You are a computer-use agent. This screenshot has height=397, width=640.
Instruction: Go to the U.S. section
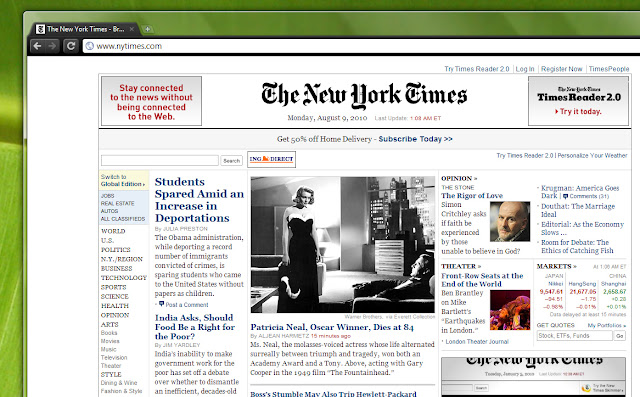(107, 241)
